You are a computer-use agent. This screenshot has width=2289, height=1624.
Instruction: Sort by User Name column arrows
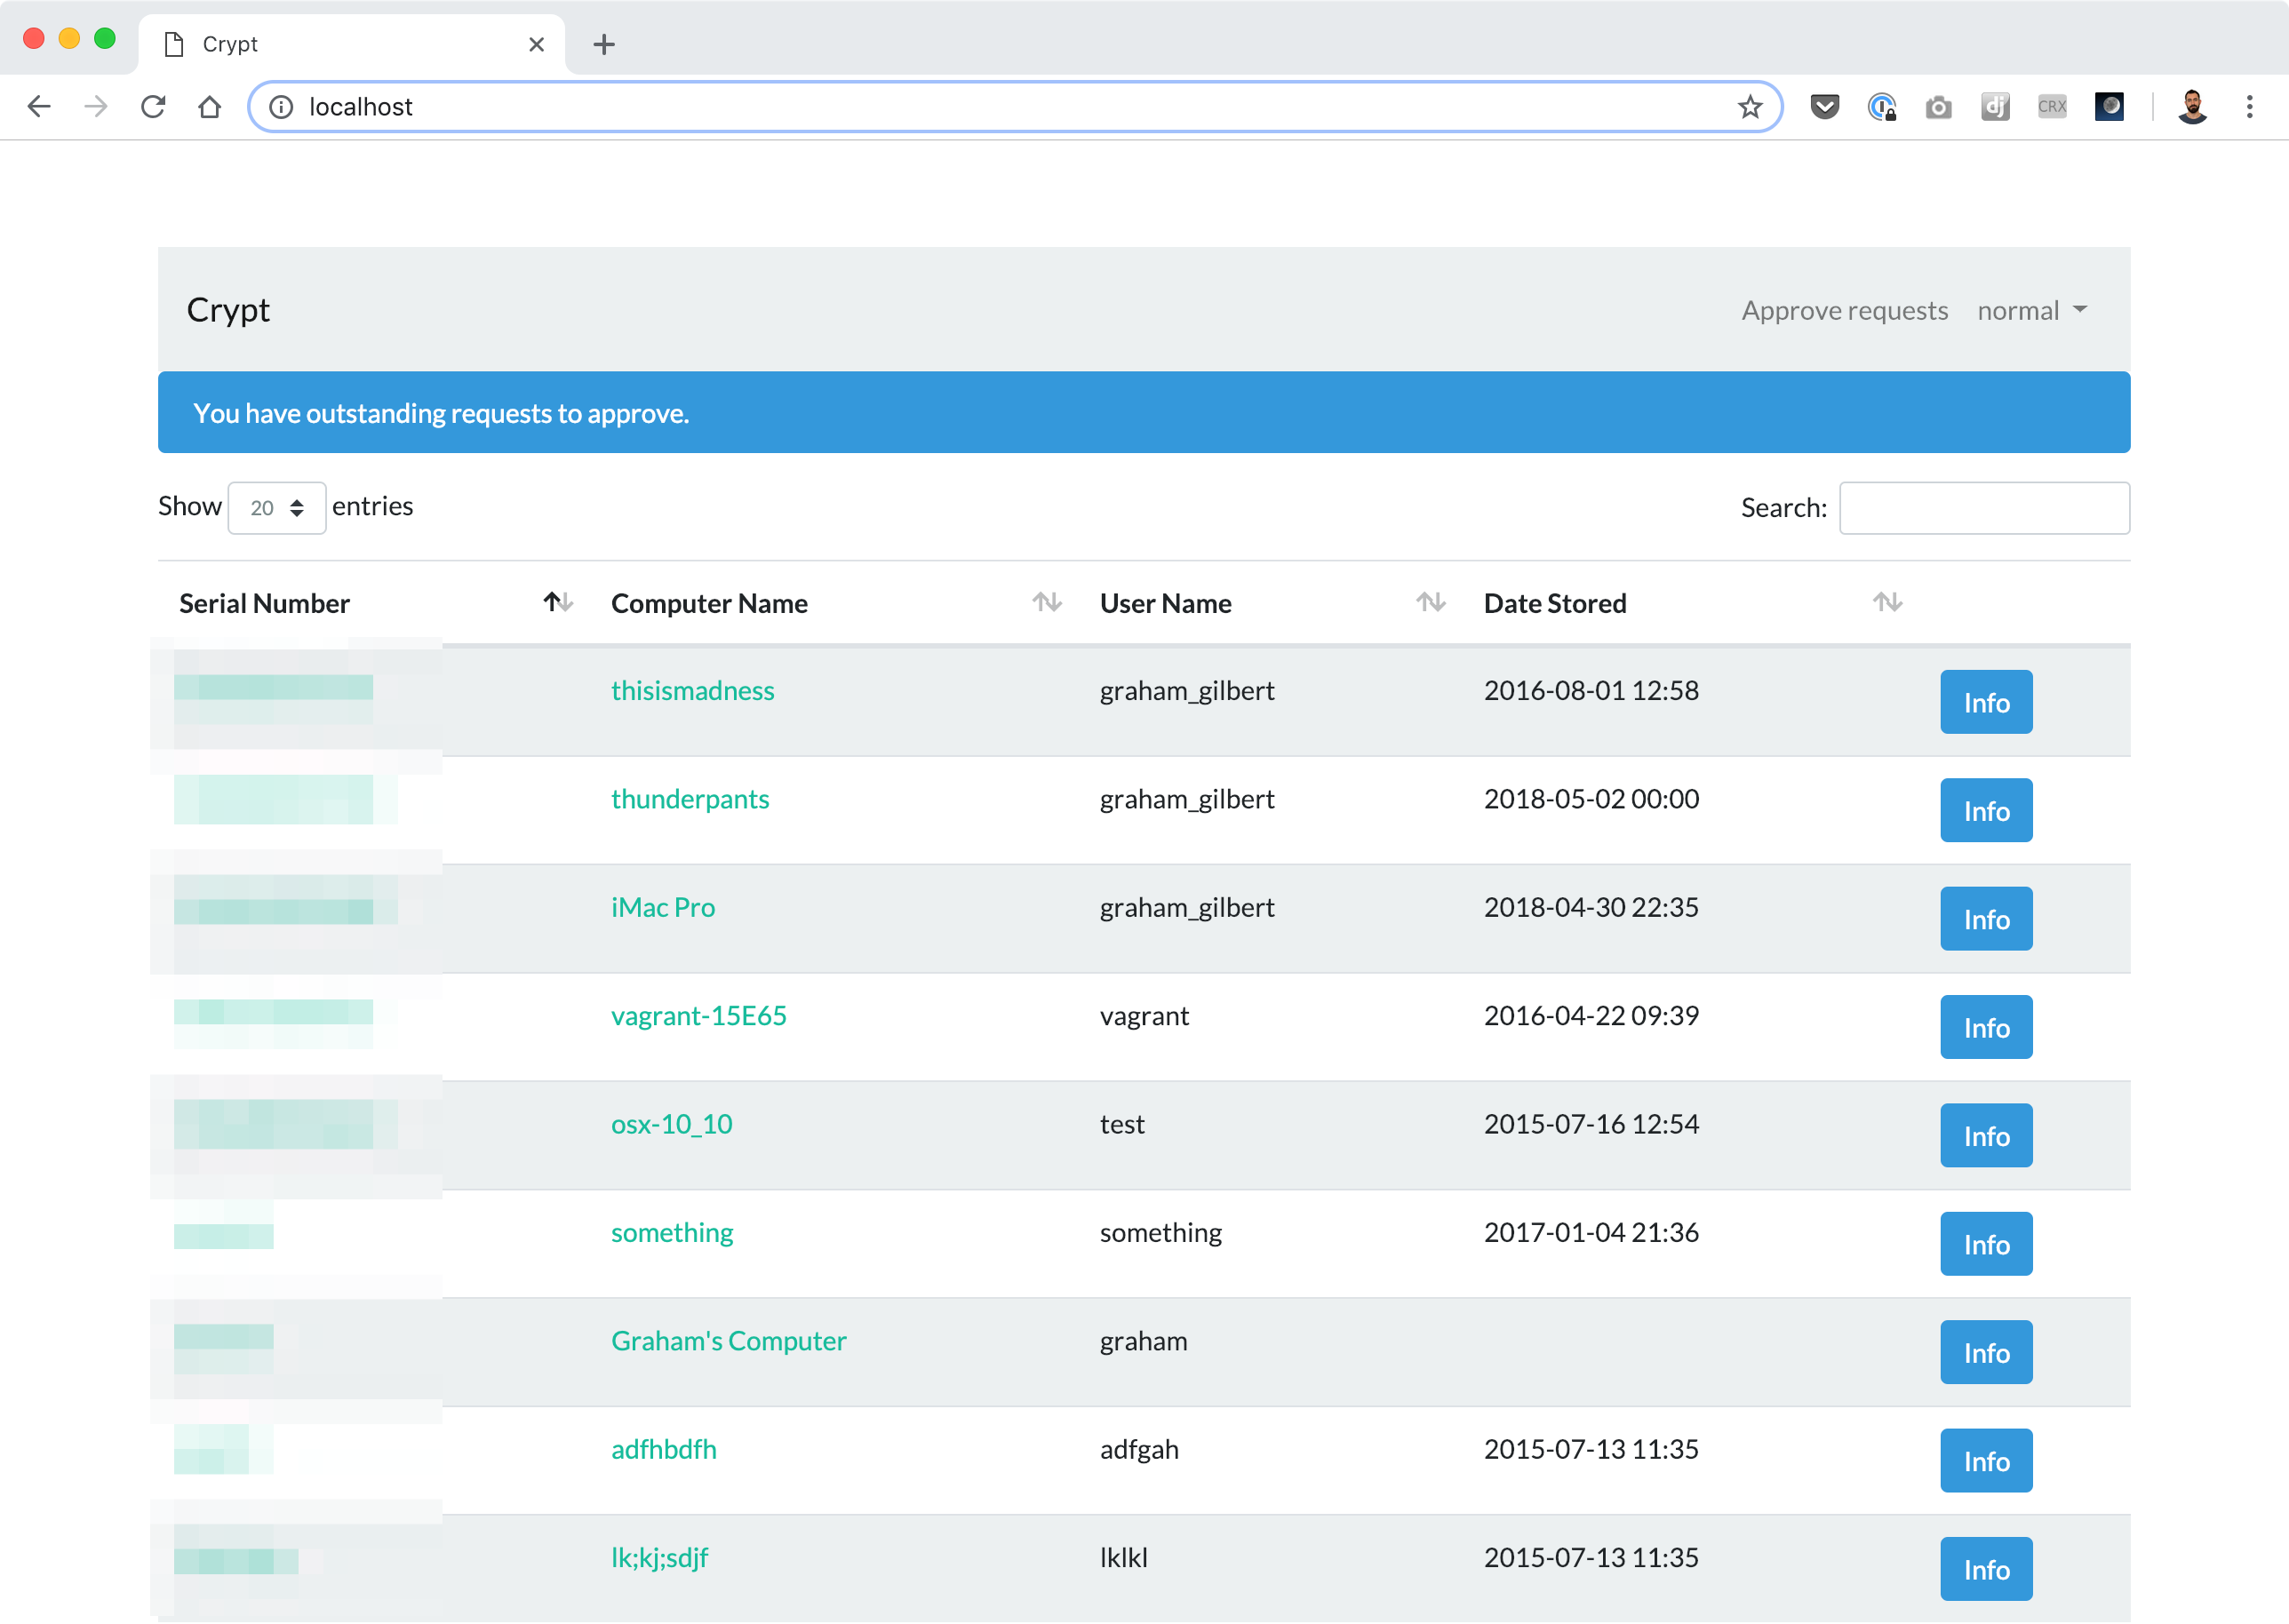coord(1430,602)
